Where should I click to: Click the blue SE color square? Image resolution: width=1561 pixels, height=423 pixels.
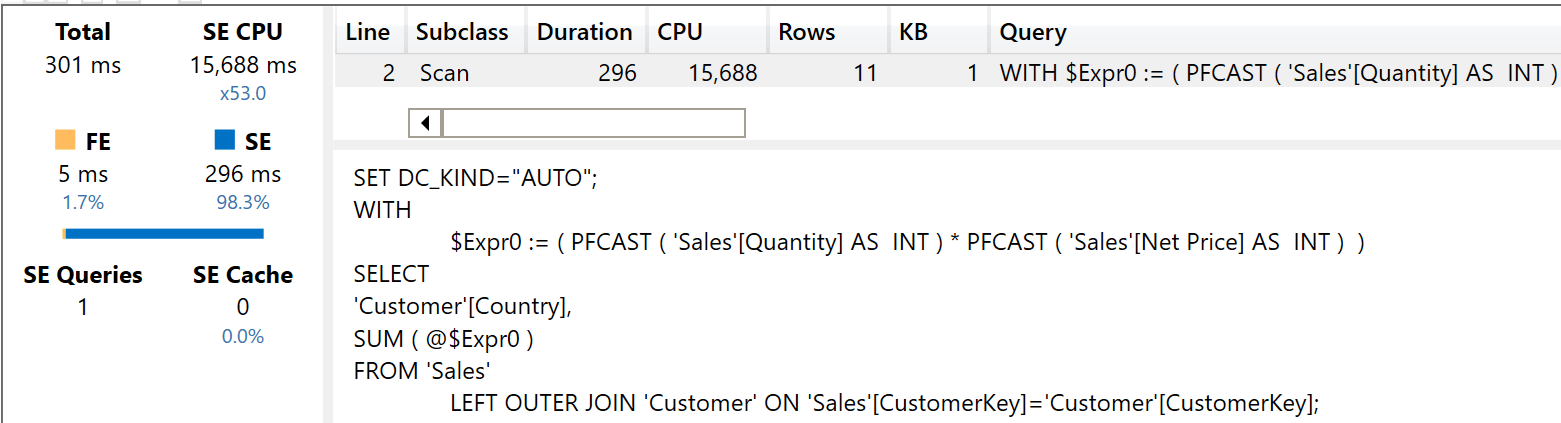pyautogui.click(x=225, y=140)
